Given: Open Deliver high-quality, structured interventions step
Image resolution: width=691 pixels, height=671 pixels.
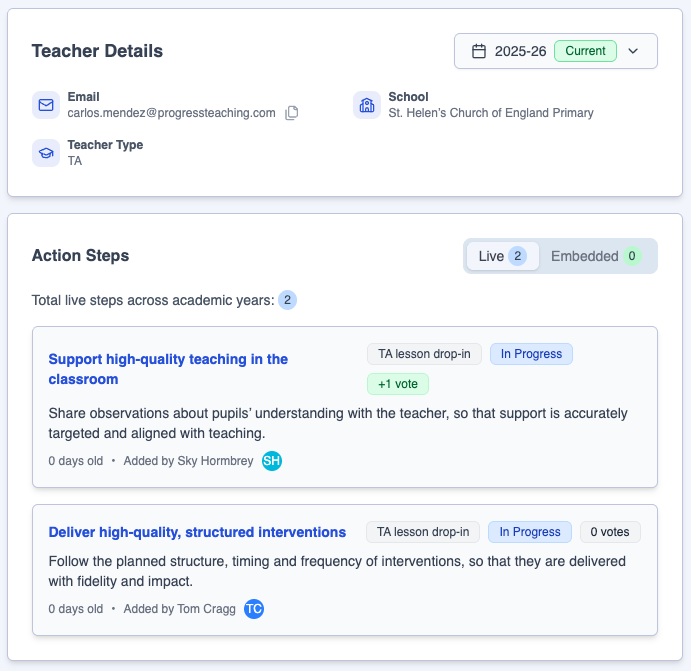Looking at the screenshot, I should point(197,532).
